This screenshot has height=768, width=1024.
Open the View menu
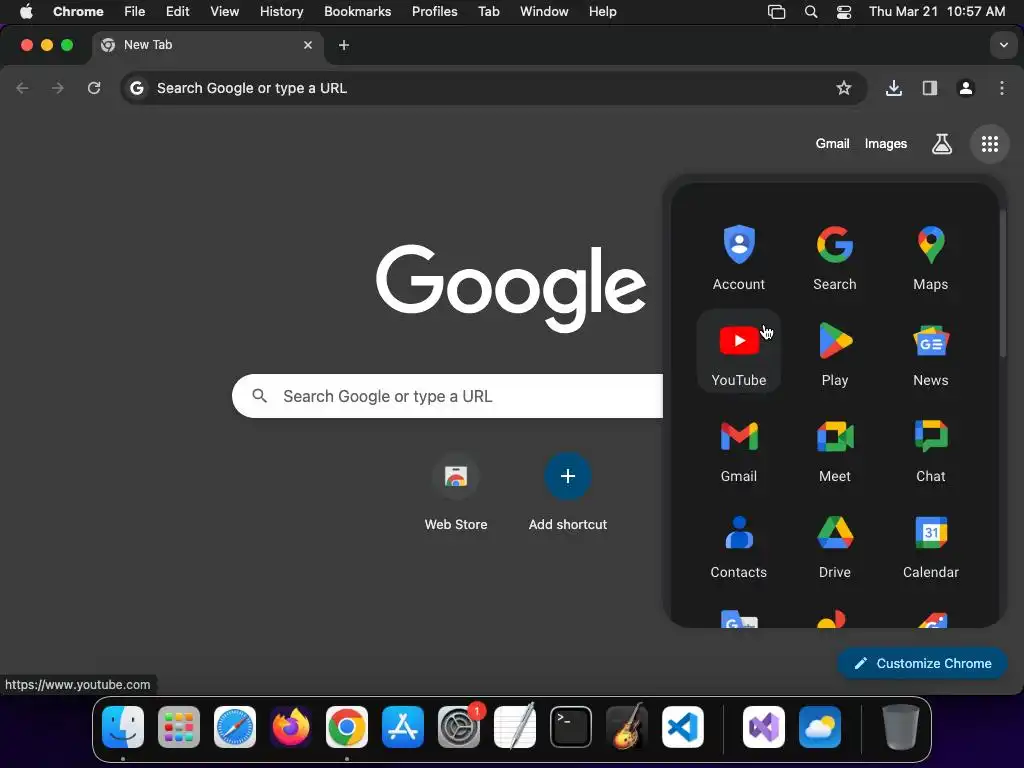tap(224, 11)
